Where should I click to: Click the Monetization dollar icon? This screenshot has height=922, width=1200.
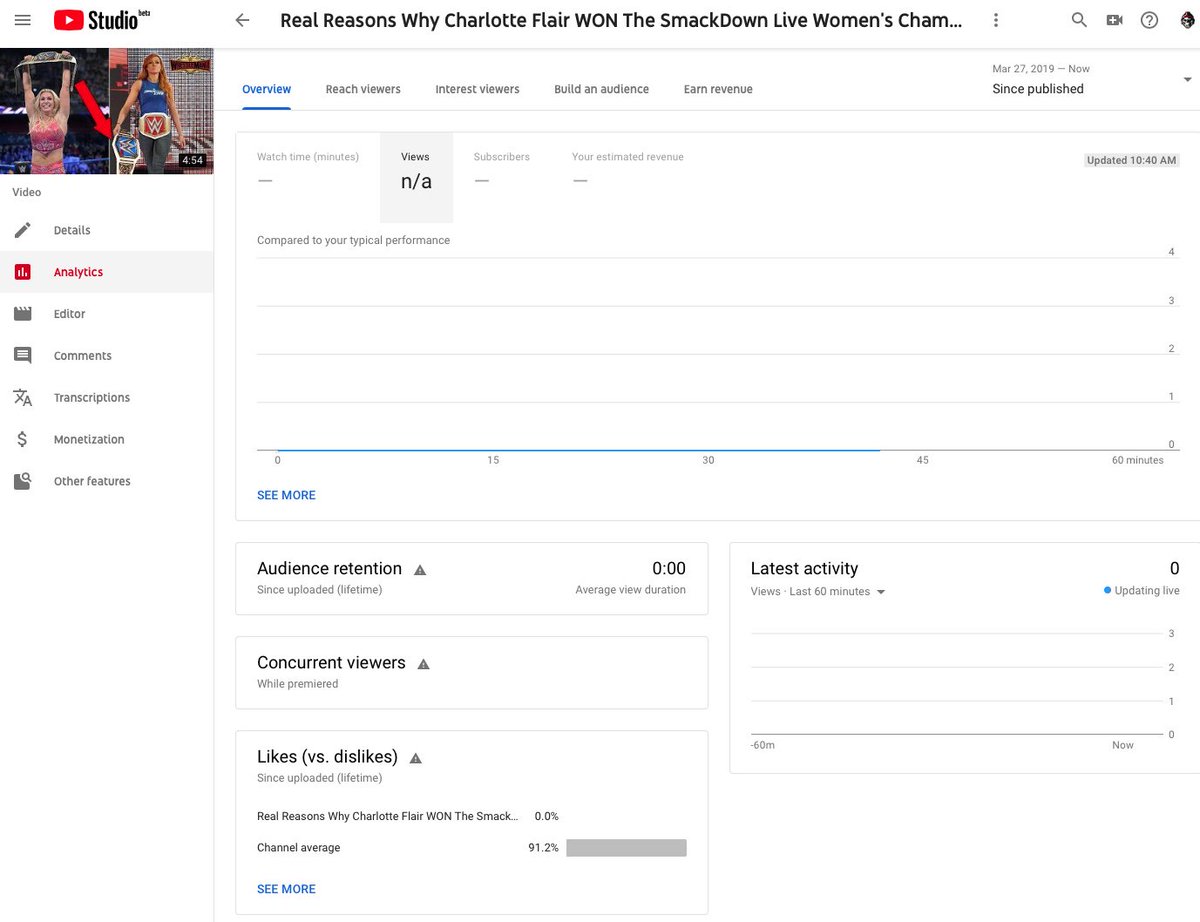23,440
